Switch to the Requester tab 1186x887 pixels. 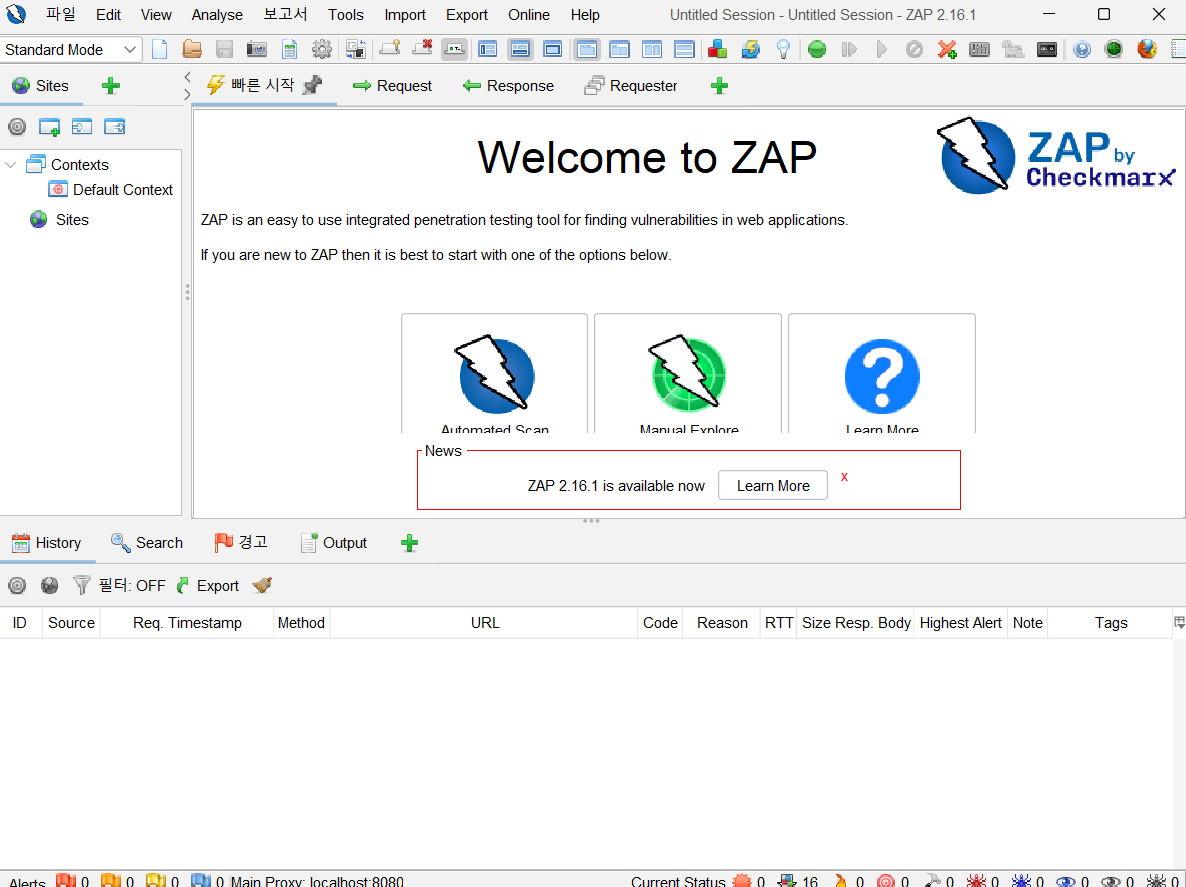[631, 86]
